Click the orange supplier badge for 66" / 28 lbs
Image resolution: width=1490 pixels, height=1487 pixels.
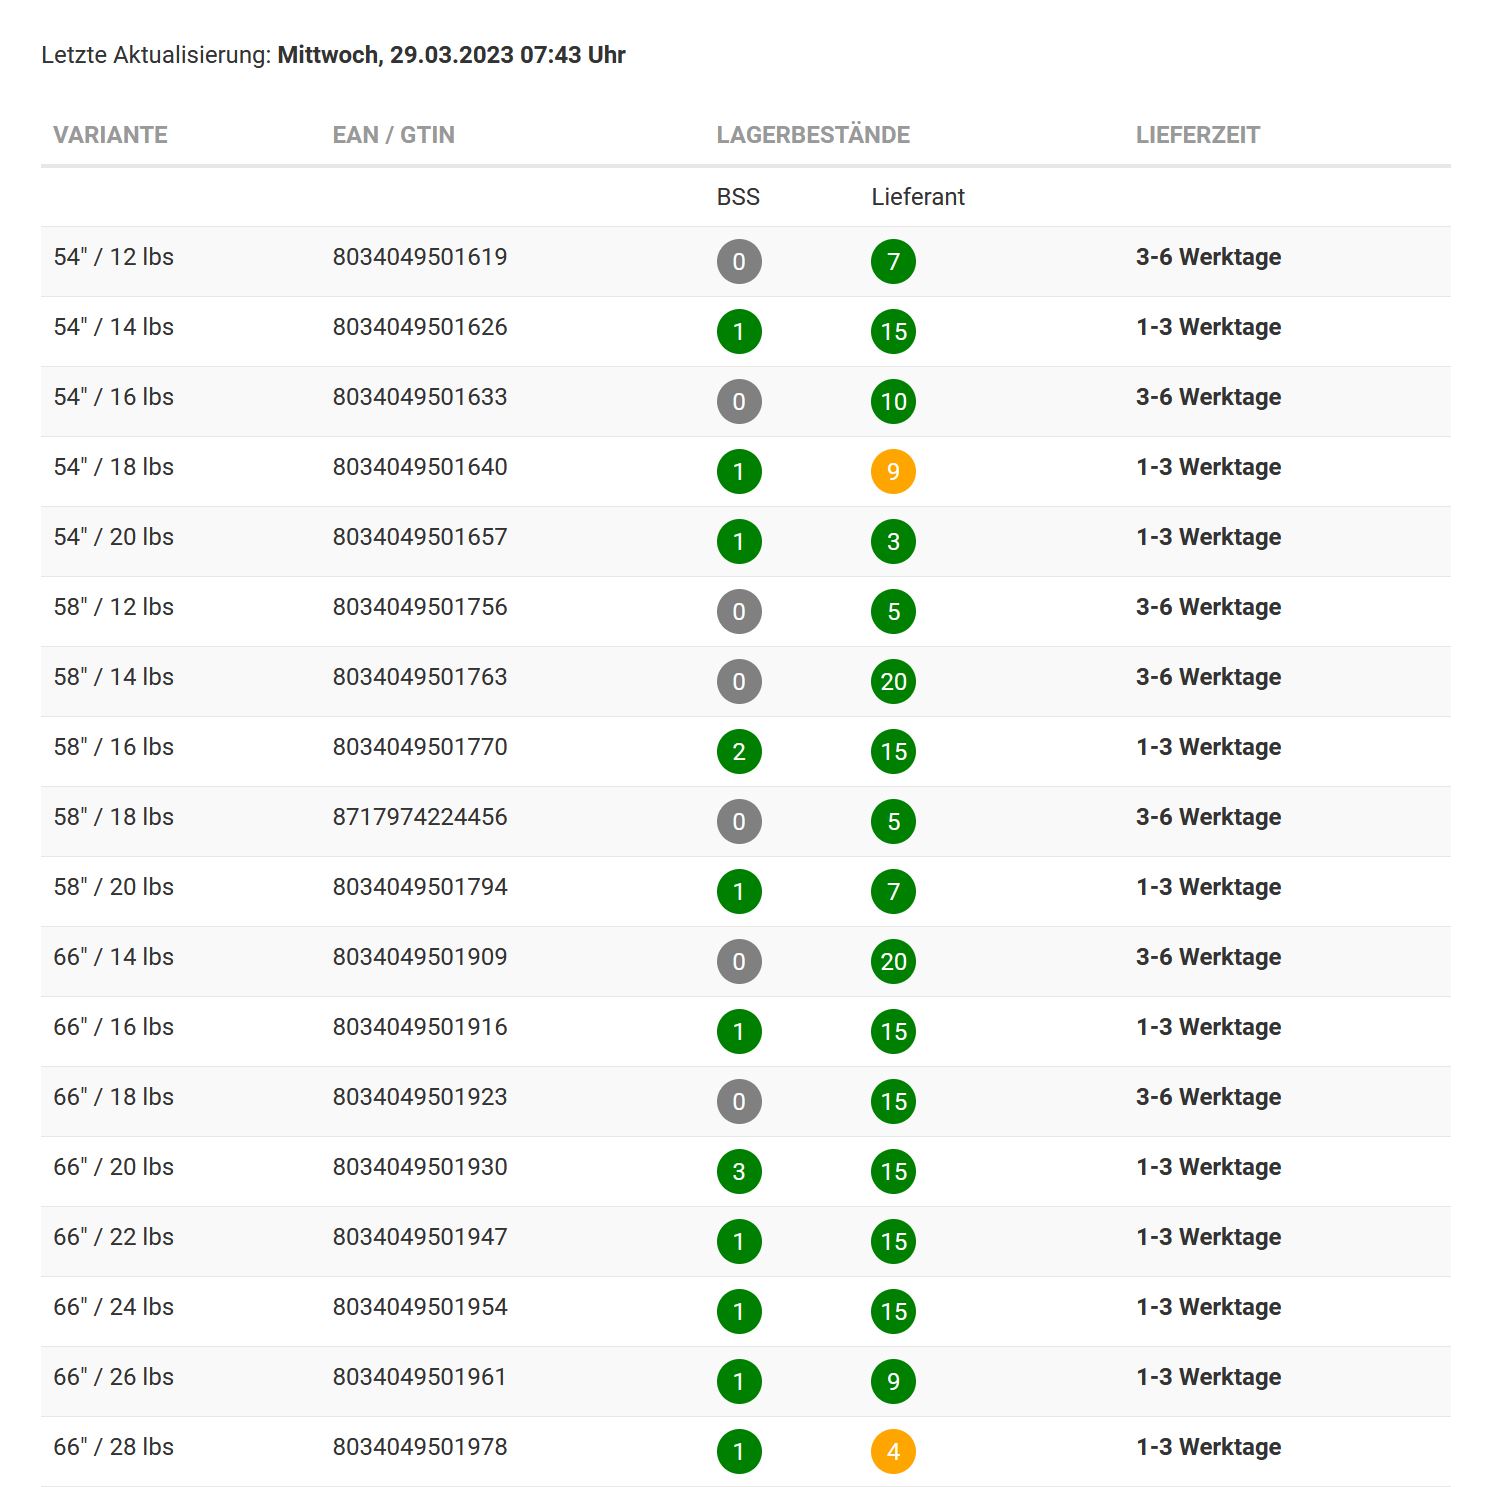point(893,1451)
